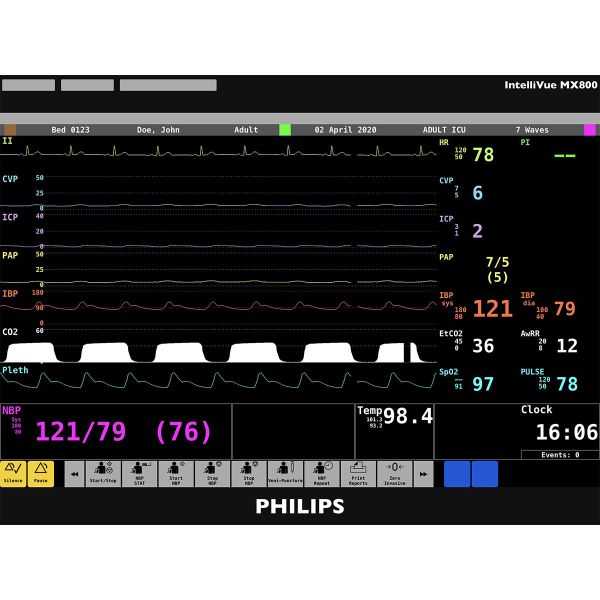Click the Bed 0123 label
The image size is (600, 600).
coord(70,130)
